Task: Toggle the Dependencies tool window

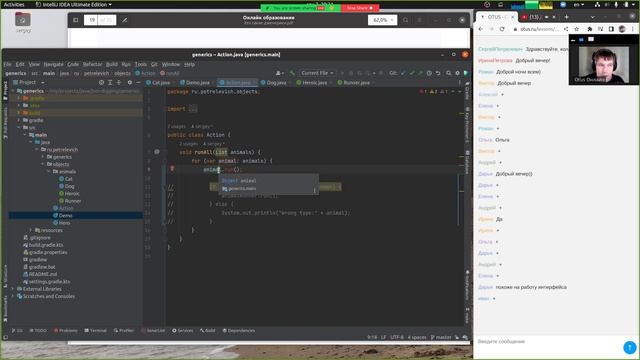Action: (x=239, y=330)
